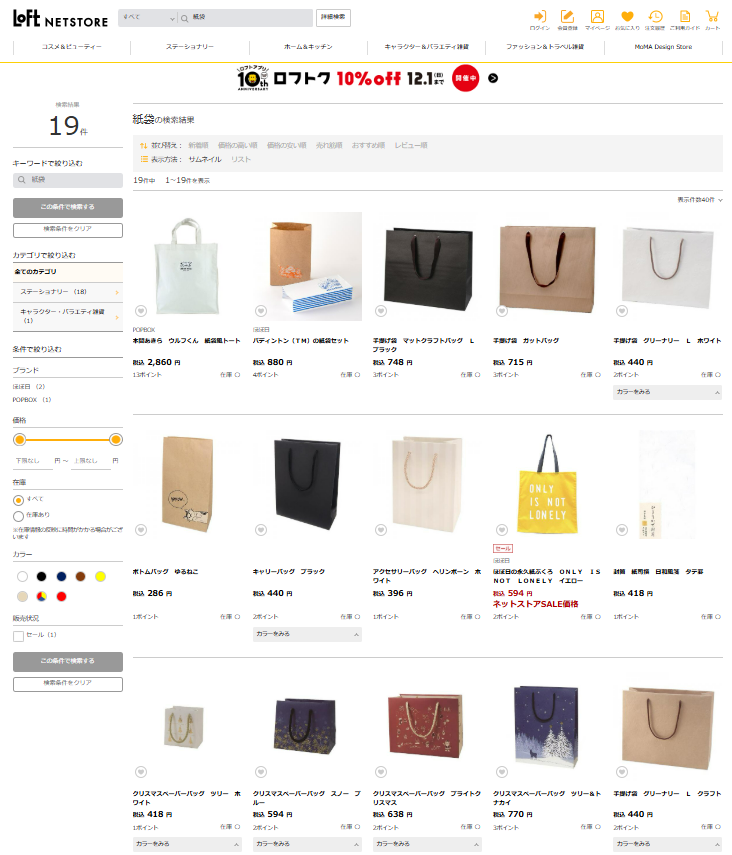732x855 pixels.
Task: Open items-per-page 40 dropdown
Action: point(700,200)
